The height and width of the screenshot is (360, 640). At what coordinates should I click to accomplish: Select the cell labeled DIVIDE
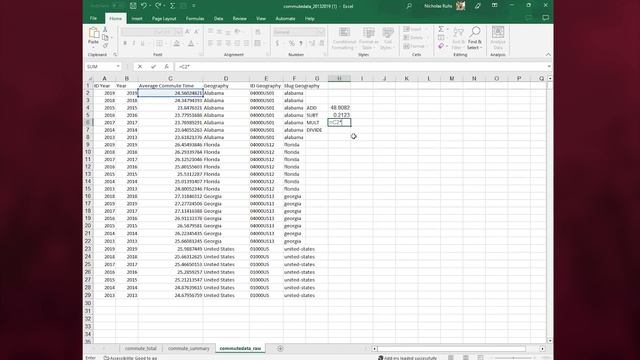click(x=317, y=130)
